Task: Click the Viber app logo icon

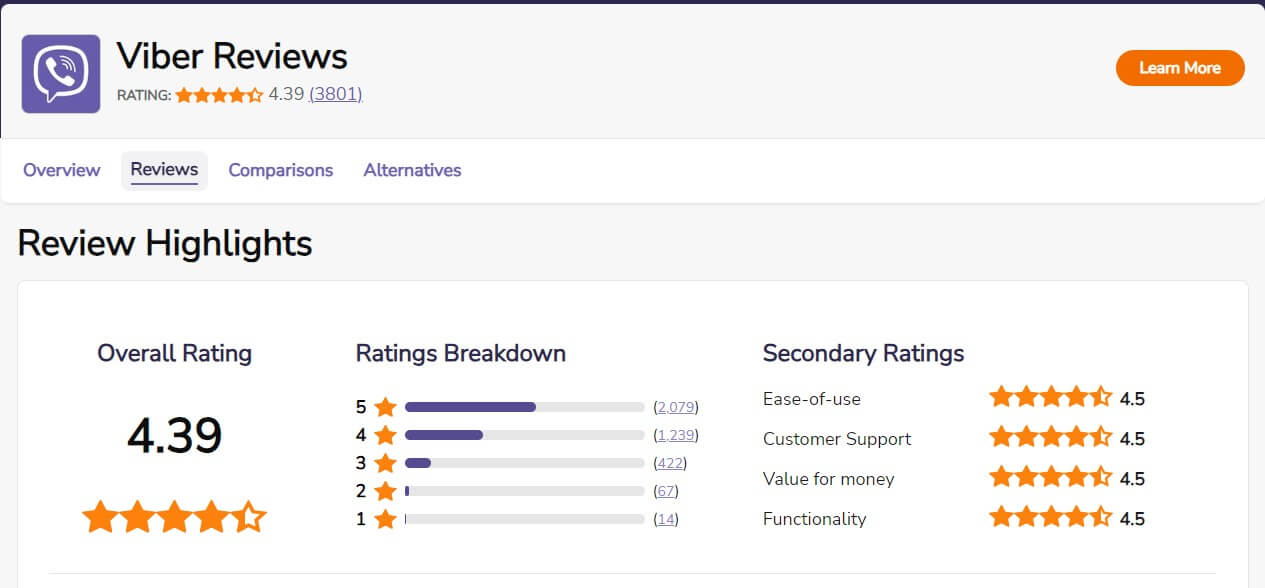Action: [61, 74]
